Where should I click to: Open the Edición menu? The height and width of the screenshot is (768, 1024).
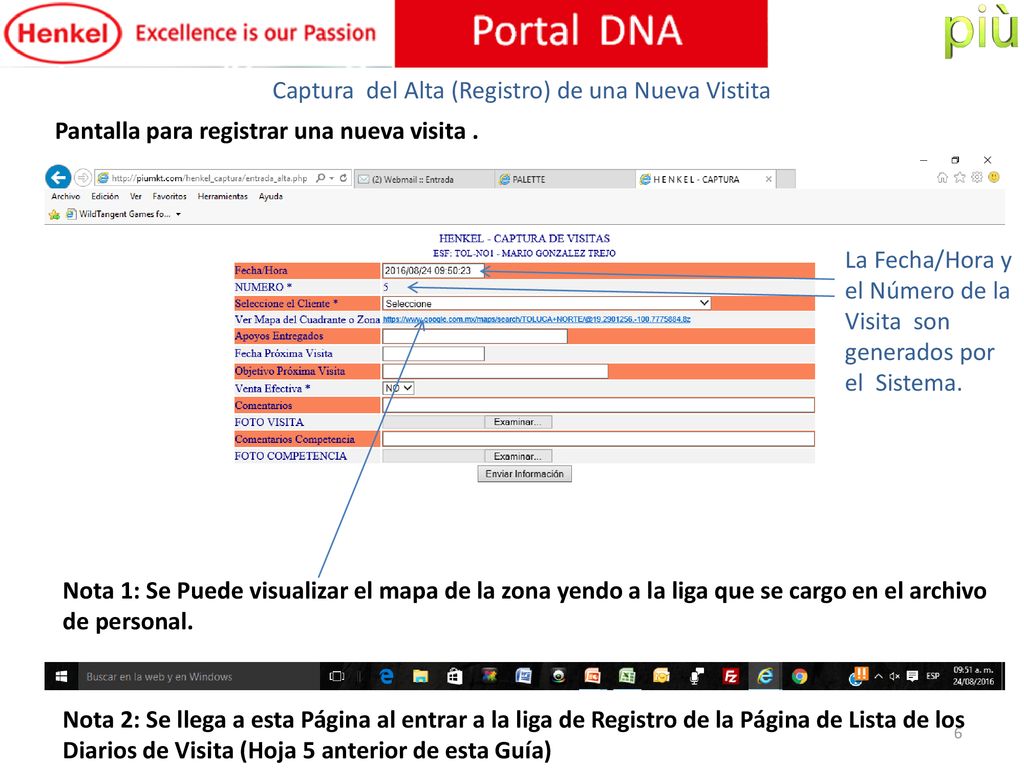[x=104, y=197]
